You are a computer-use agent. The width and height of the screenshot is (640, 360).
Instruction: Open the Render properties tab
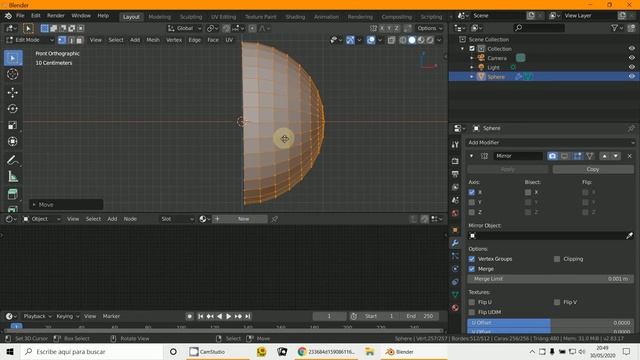(455, 161)
